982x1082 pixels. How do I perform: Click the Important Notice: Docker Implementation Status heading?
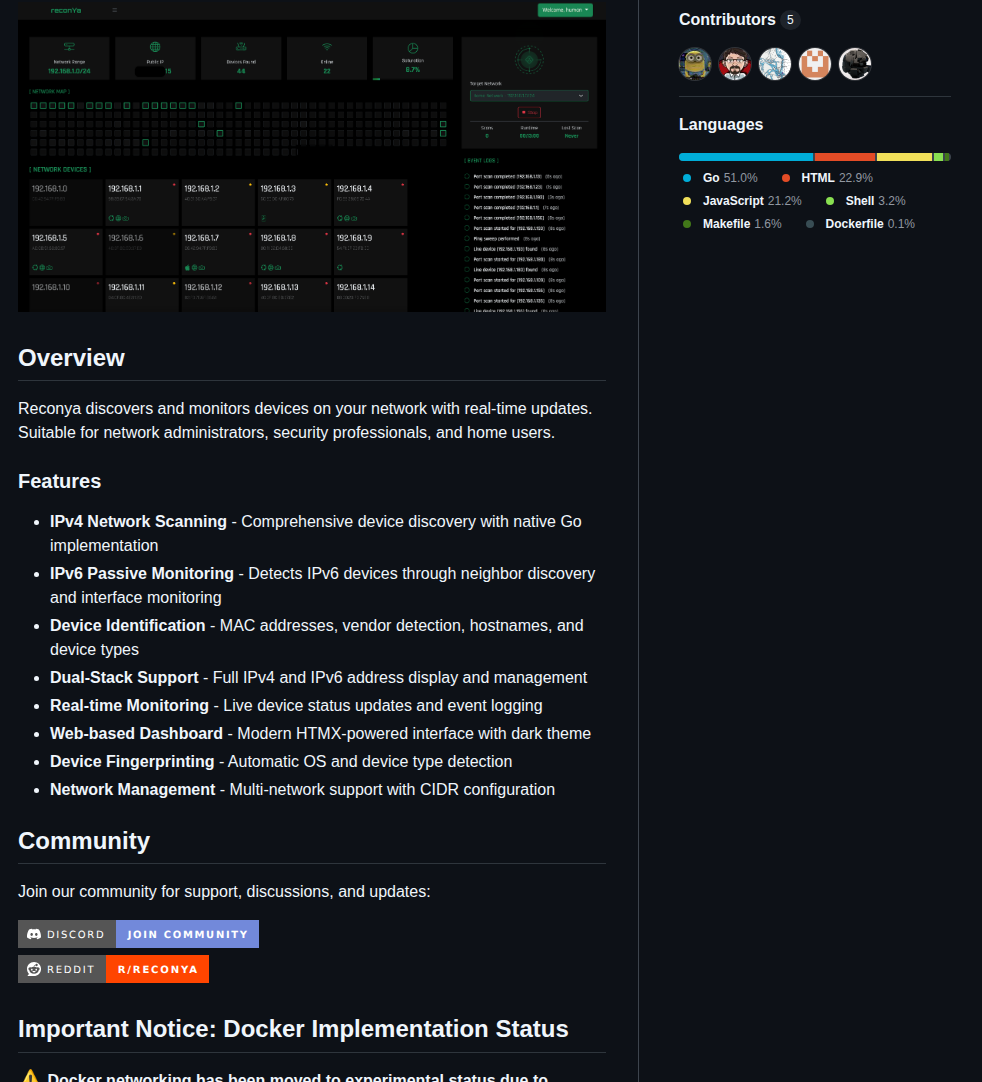[293, 1029]
